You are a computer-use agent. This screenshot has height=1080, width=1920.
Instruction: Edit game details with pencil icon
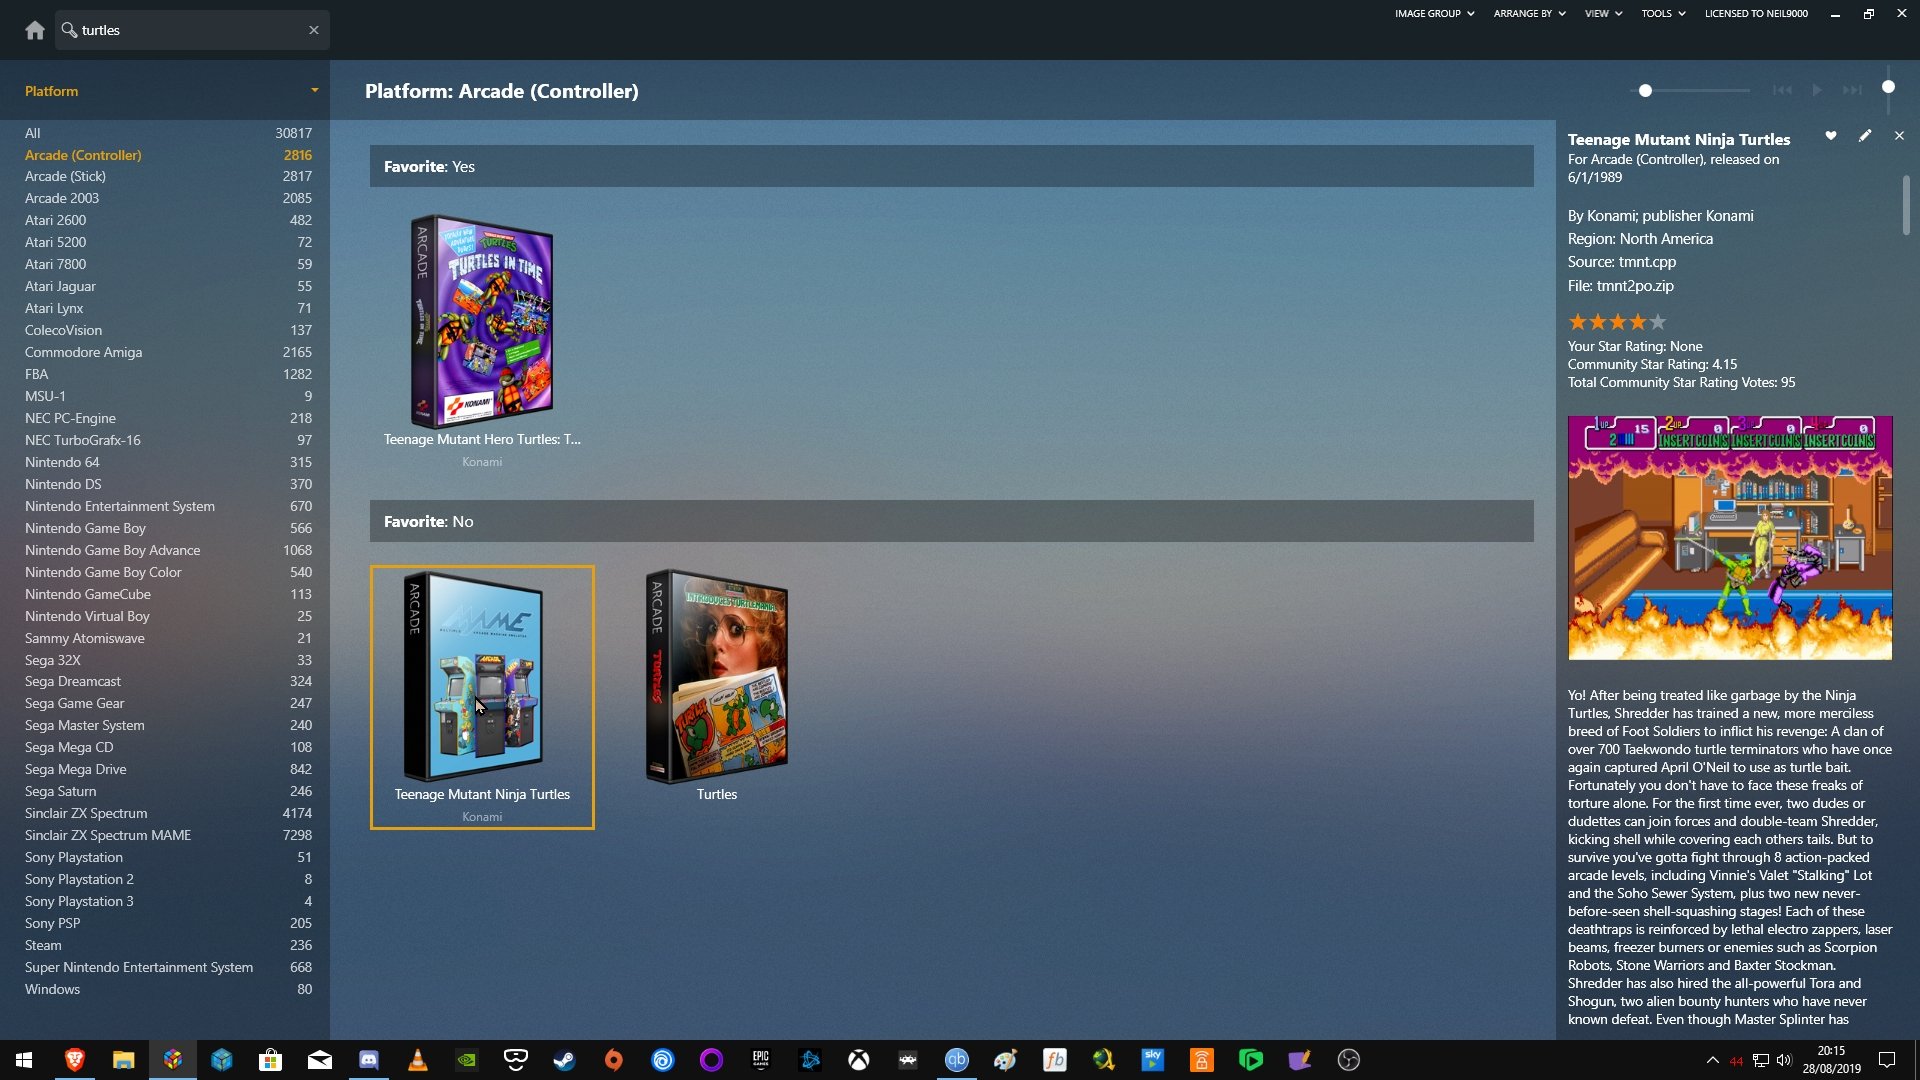[1865, 136]
